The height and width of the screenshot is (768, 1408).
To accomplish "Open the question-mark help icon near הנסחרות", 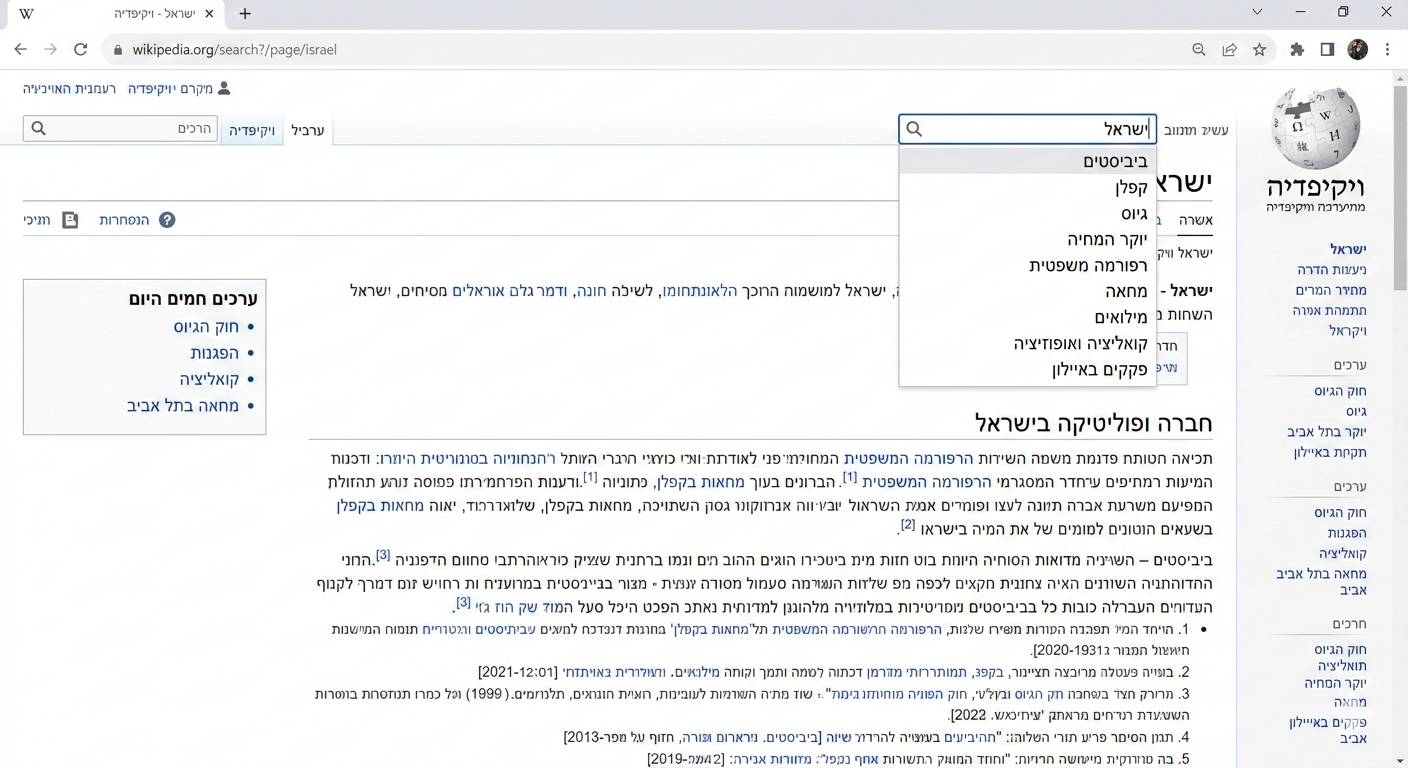I will tap(167, 220).
